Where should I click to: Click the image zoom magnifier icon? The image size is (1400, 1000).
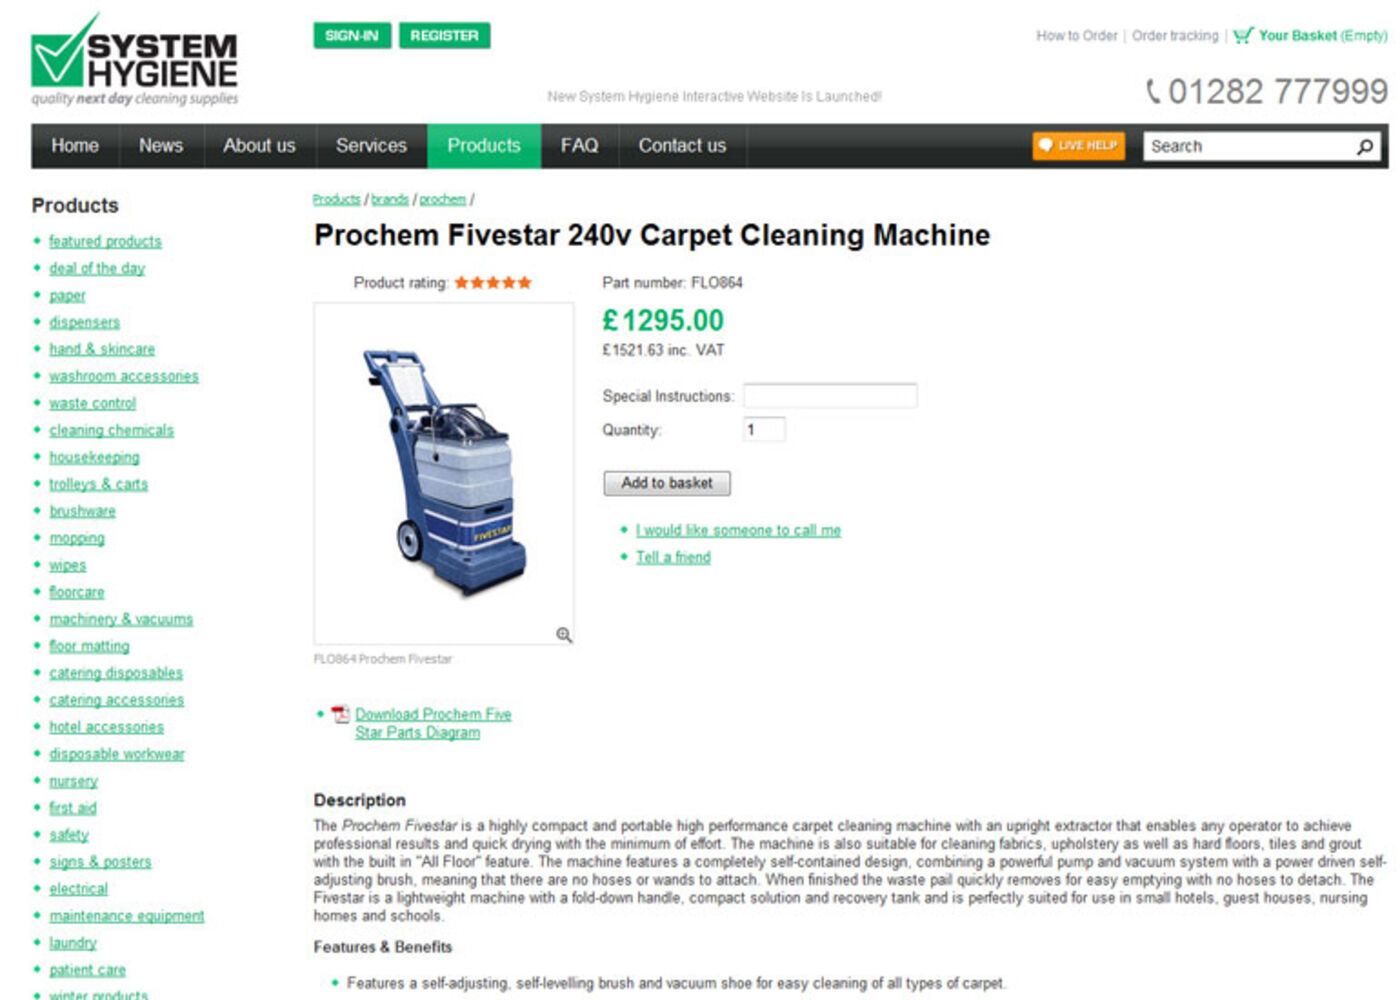point(564,635)
